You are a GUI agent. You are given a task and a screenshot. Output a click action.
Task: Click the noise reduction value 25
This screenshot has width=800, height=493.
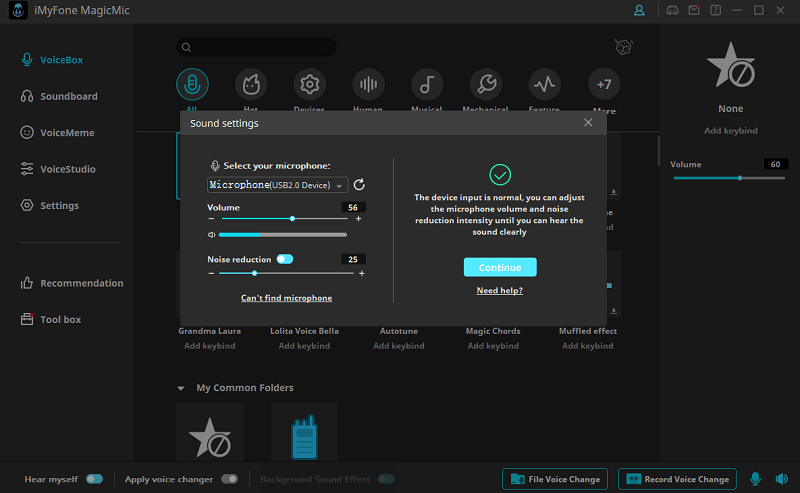[x=353, y=259]
